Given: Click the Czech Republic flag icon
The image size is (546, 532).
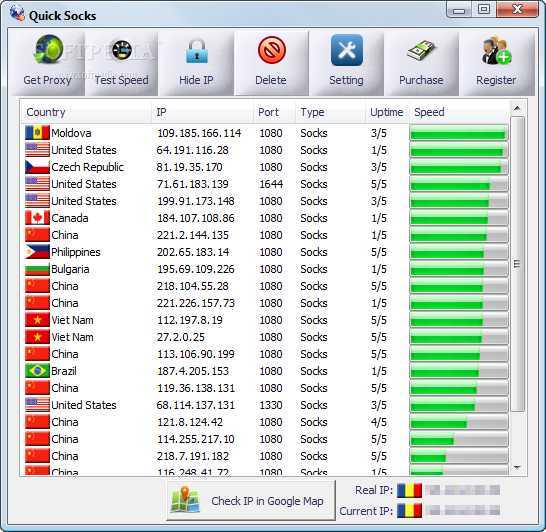Looking at the screenshot, I should click(37, 167).
